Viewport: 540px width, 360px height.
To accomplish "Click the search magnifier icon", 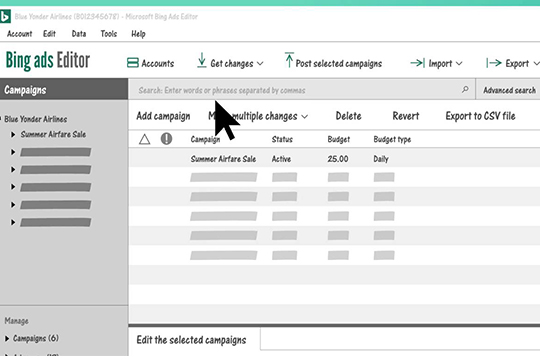I will click(465, 90).
